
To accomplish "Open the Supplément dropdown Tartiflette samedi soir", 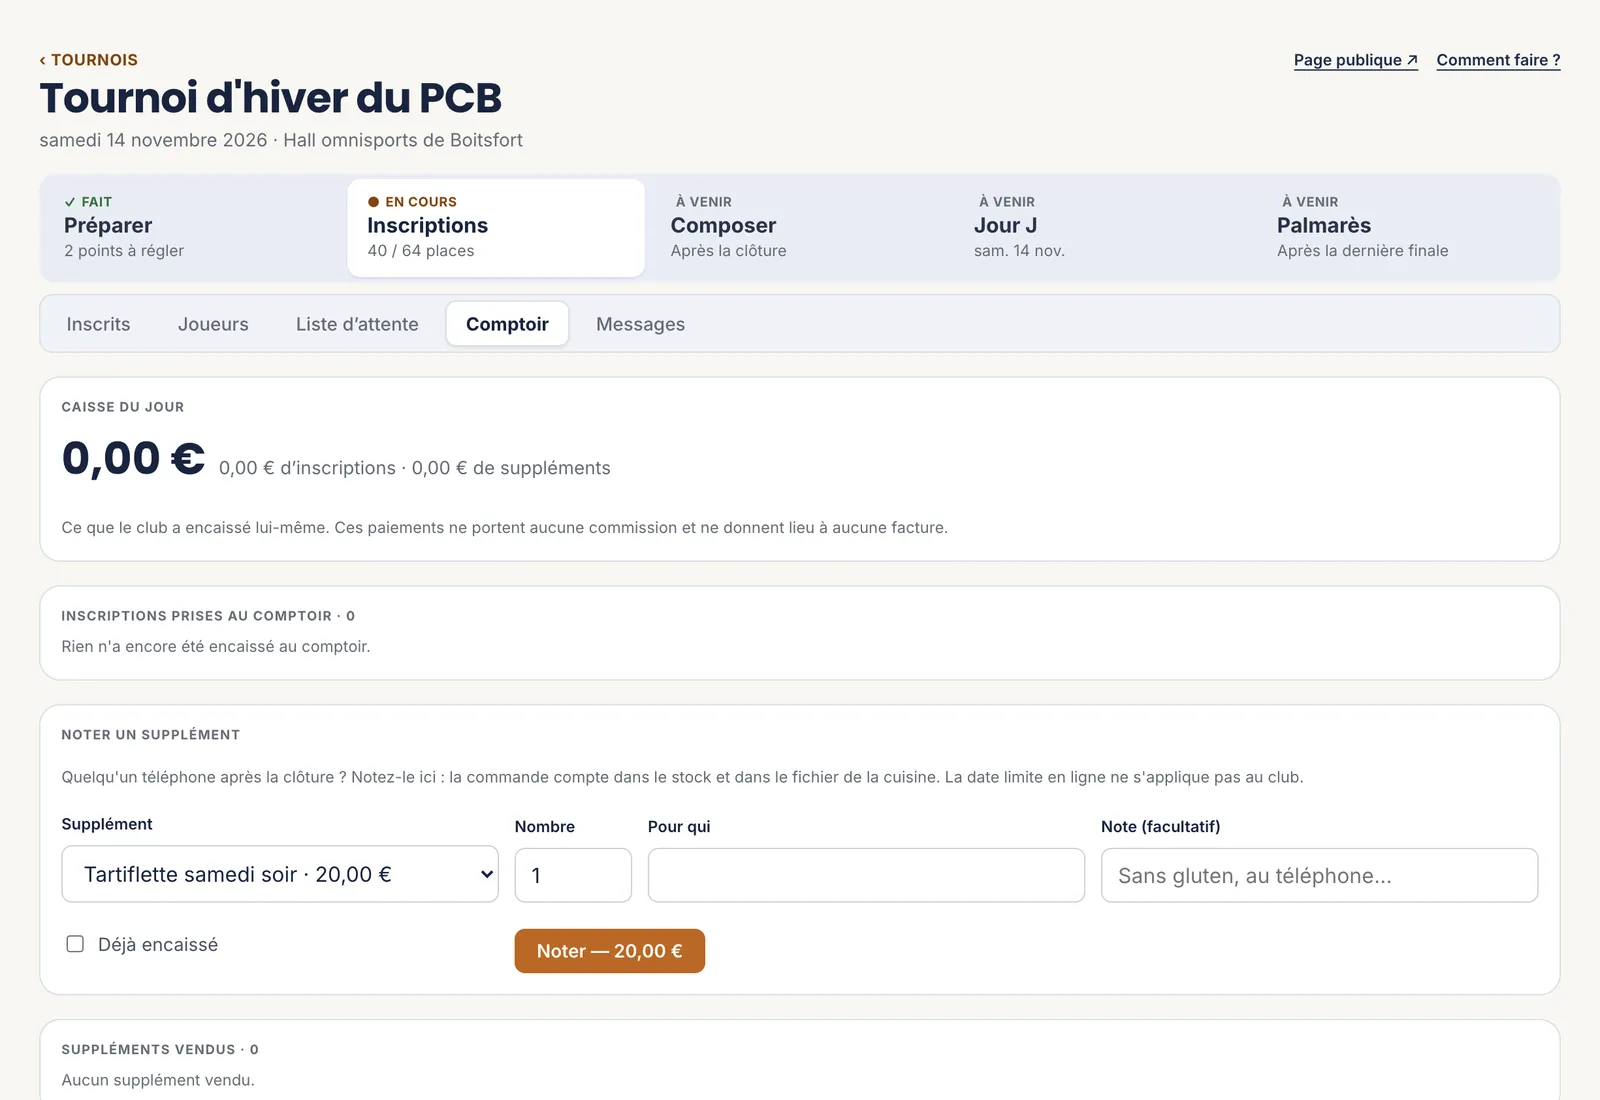I will coord(280,874).
